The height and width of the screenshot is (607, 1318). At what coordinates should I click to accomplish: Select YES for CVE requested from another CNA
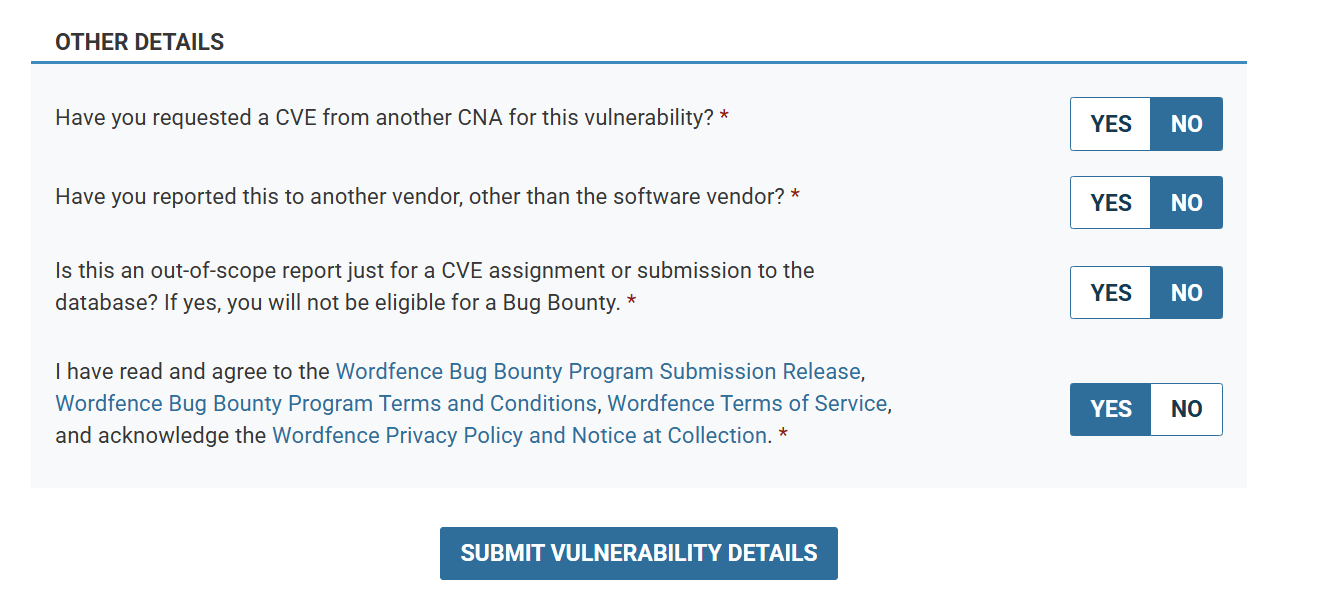click(1110, 124)
